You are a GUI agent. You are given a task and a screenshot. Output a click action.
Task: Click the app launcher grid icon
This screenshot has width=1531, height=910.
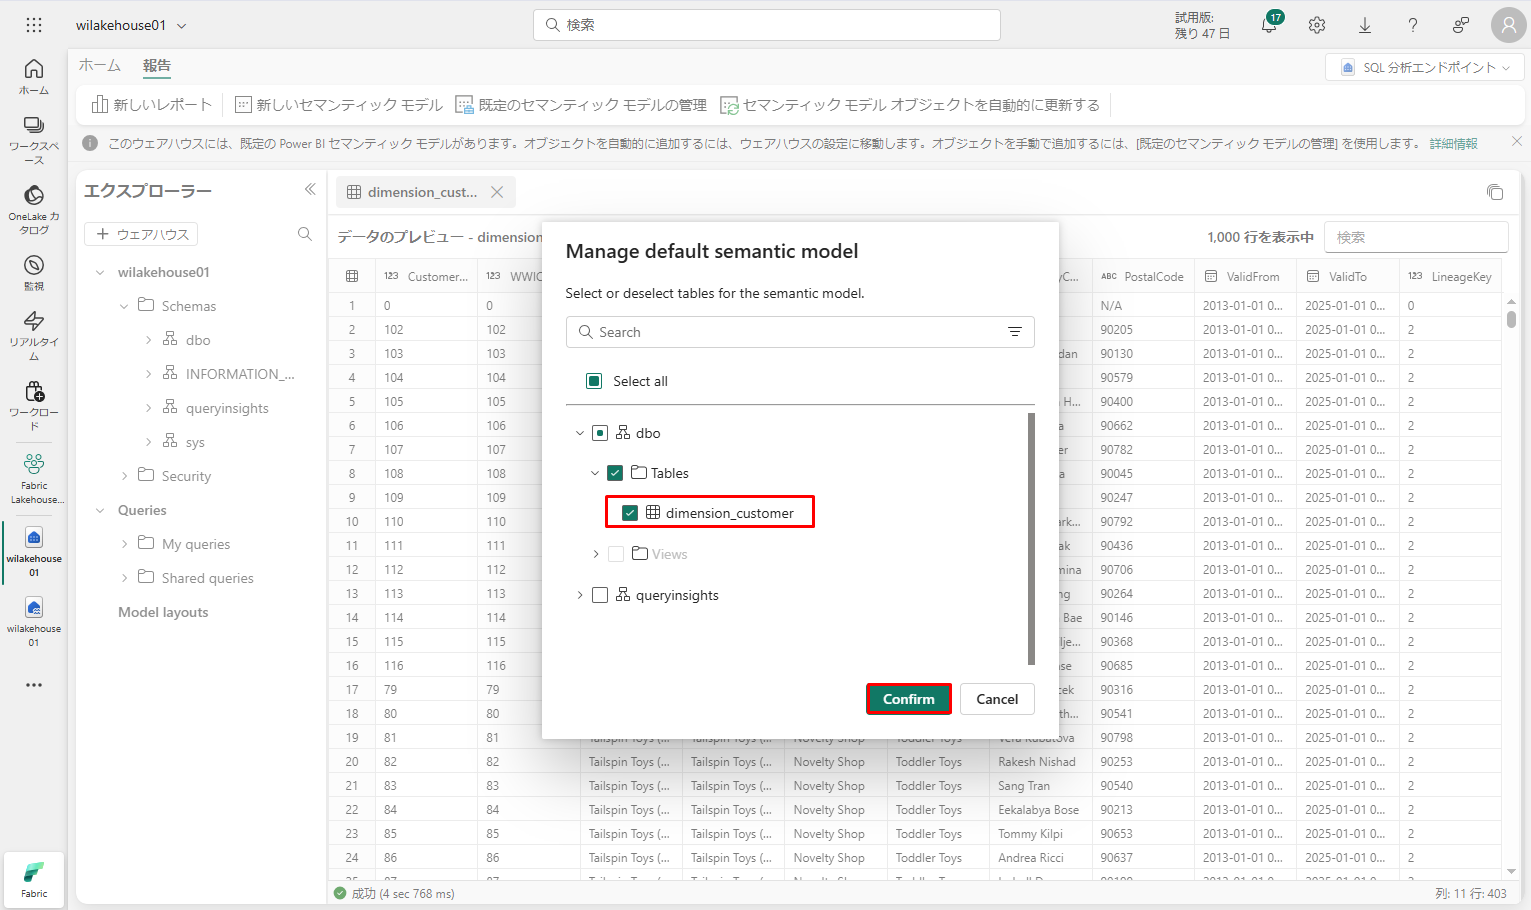pos(34,26)
